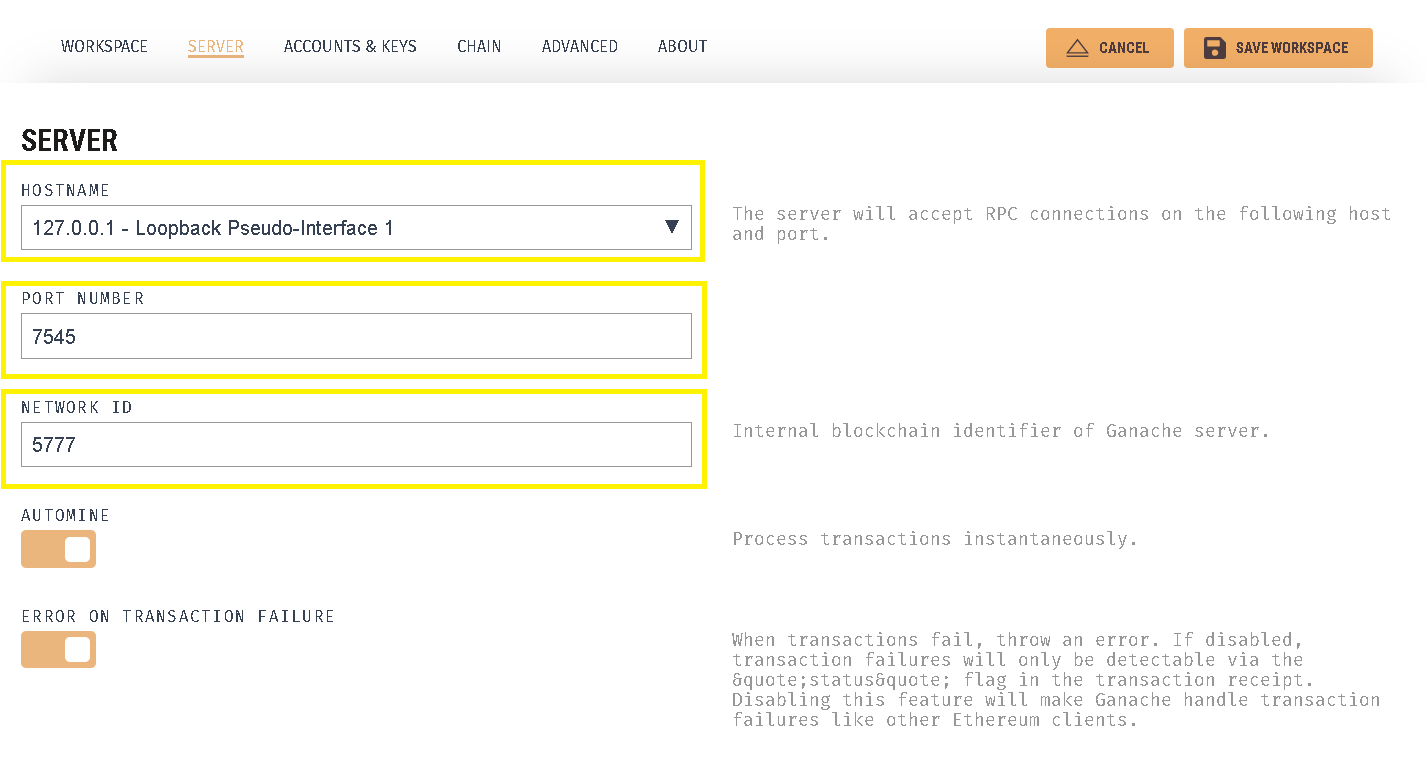Open the Advanced settings tab
The width and height of the screenshot is (1426, 758).
[x=580, y=46]
